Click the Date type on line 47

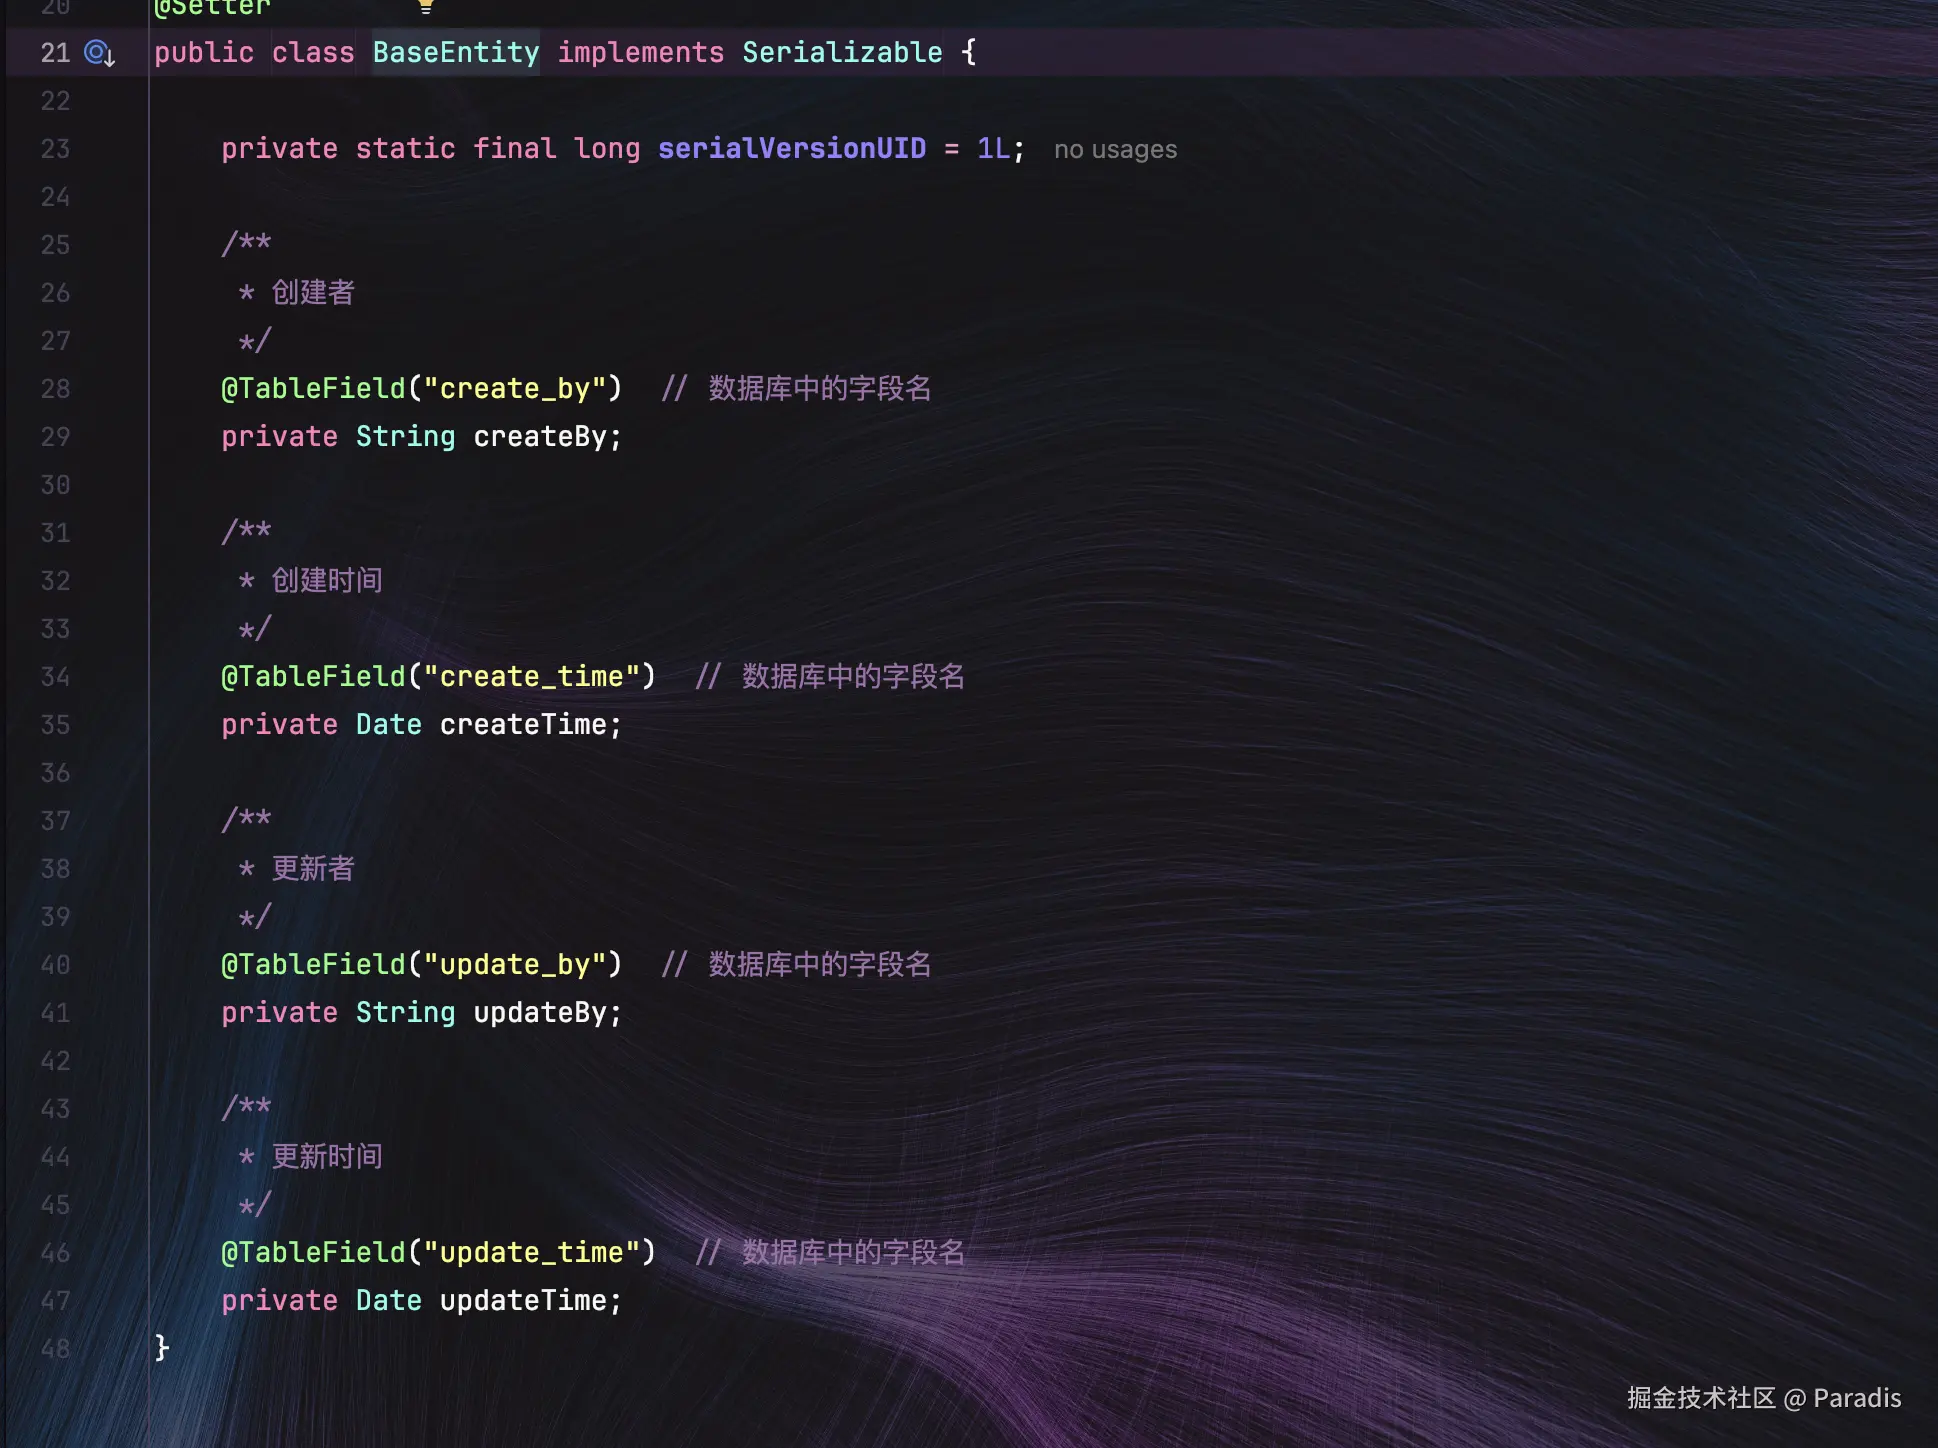(388, 1301)
